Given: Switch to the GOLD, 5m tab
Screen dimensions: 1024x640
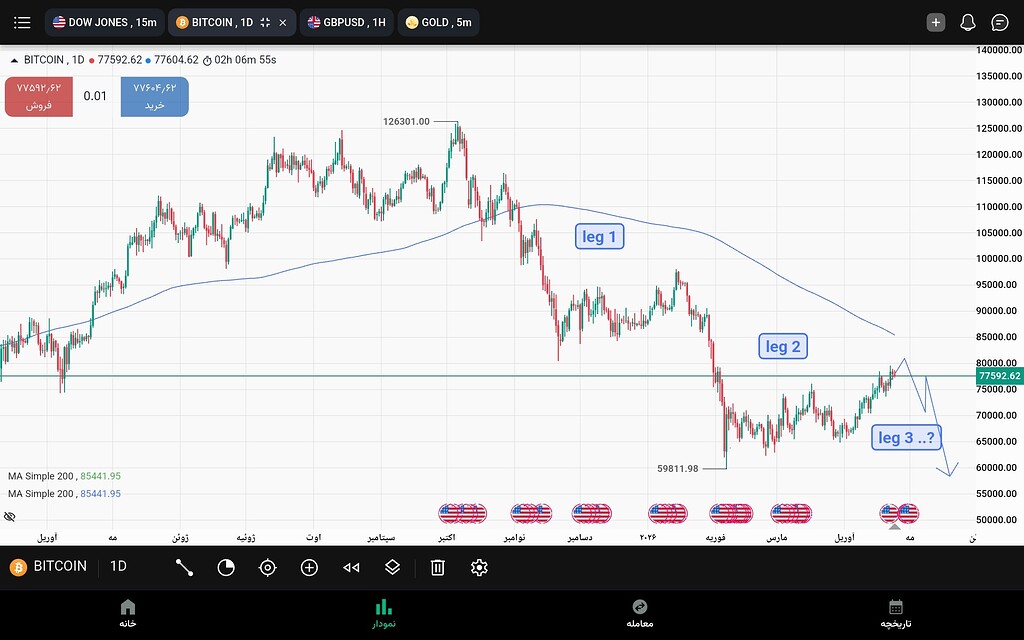Looking at the screenshot, I should point(438,22).
